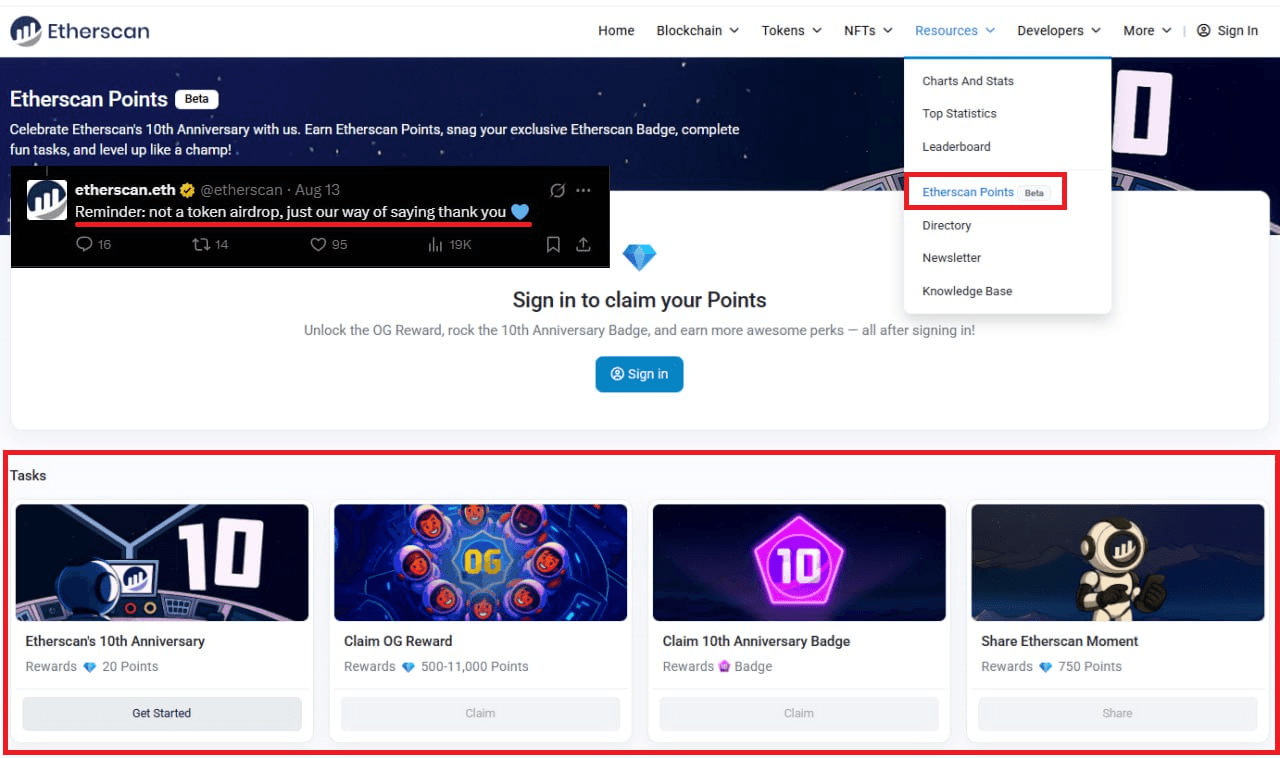Viewport: 1280px width, 758px height.
Task: Click the etherscan.eth tweet profile avatar
Action: 46,200
